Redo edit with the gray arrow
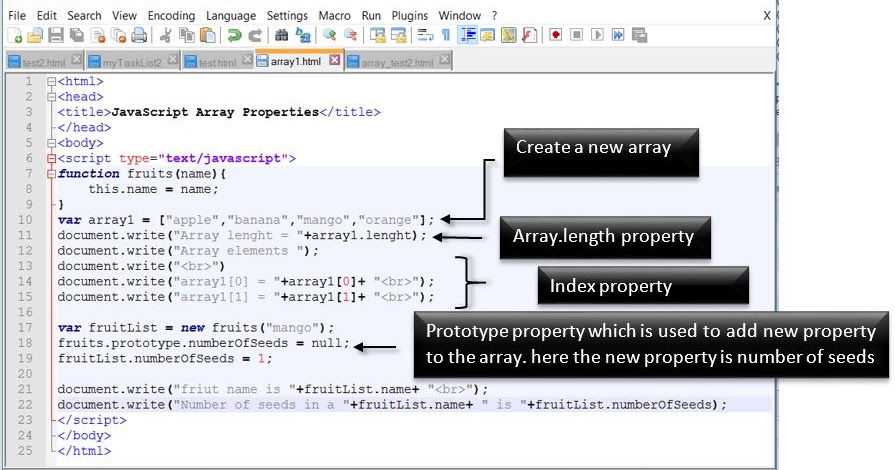The width and height of the screenshot is (895, 470). (255, 35)
